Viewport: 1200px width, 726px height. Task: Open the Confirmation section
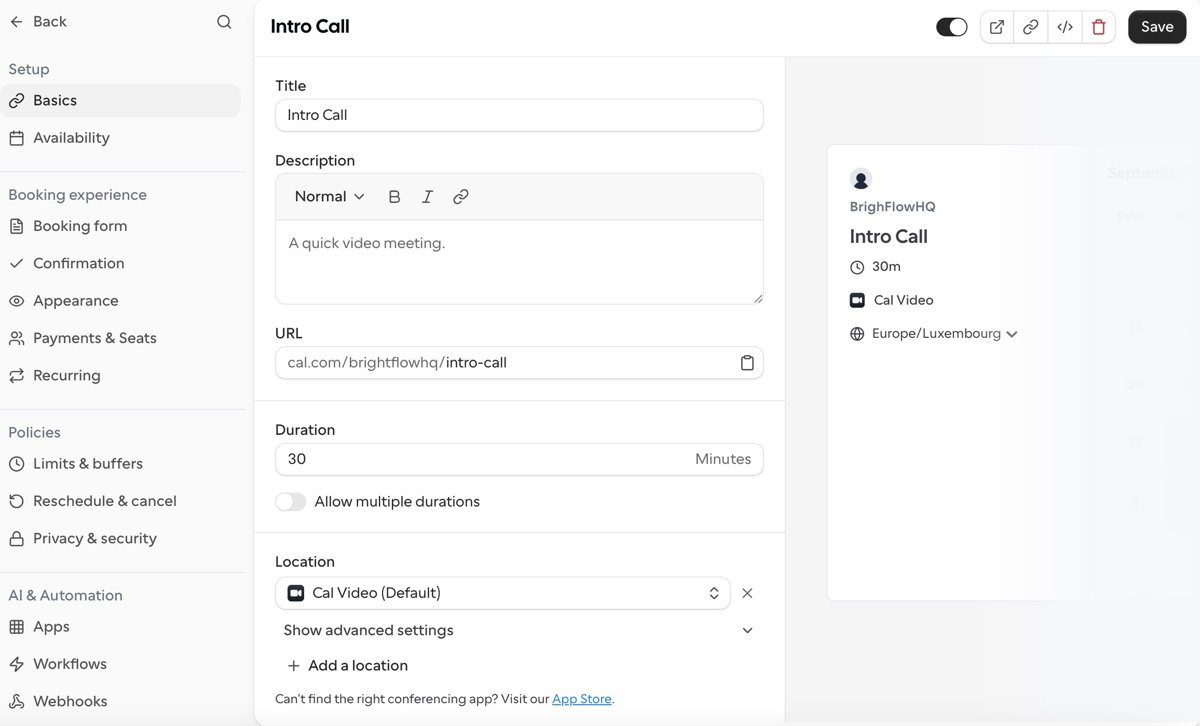[x=120, y=263]
